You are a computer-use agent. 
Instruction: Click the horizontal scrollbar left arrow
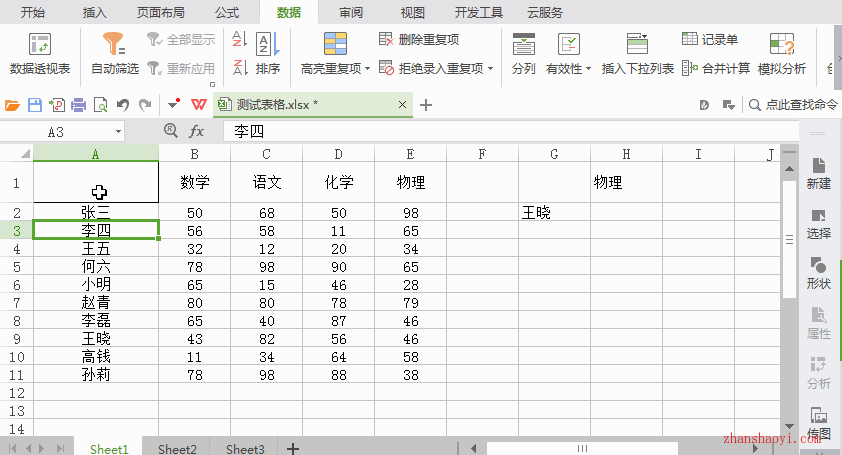473,448
